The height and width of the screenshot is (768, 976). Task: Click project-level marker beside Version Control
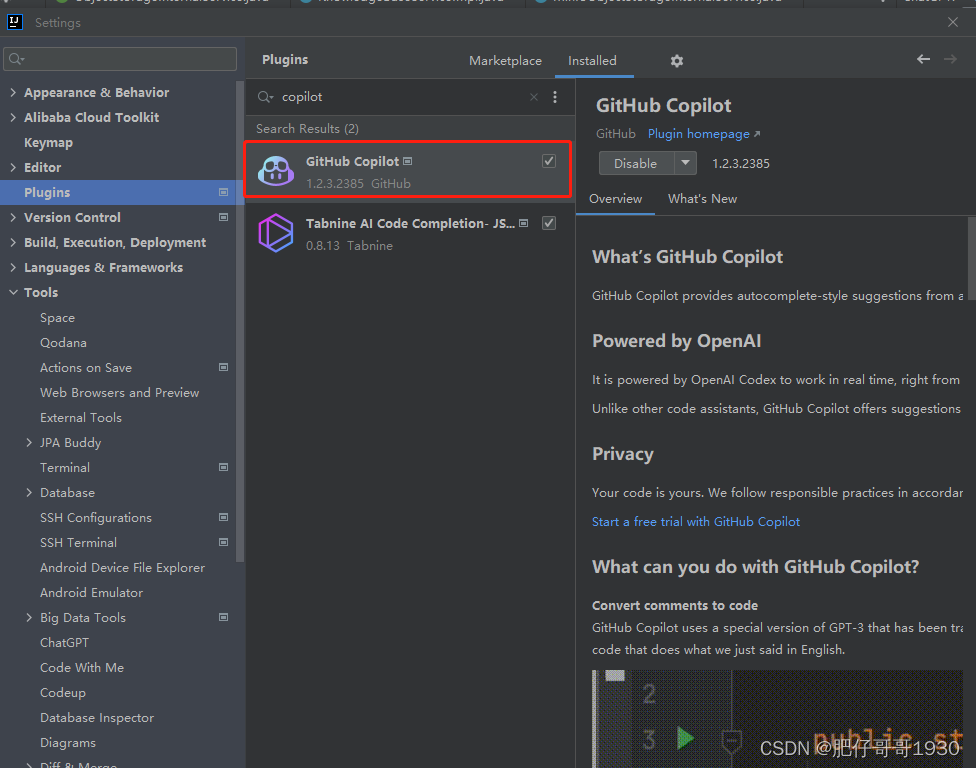pos(223,217)
